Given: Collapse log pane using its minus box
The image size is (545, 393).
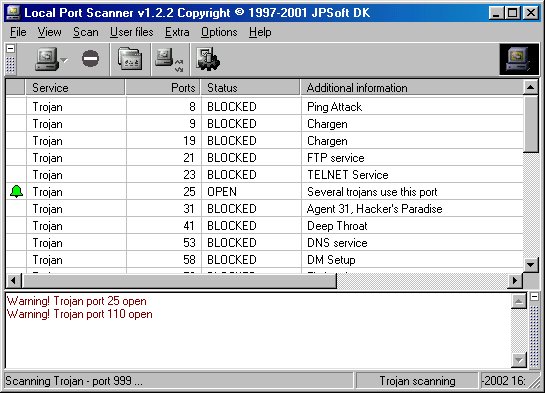Looking at the screenshot, I should [535, 297].
